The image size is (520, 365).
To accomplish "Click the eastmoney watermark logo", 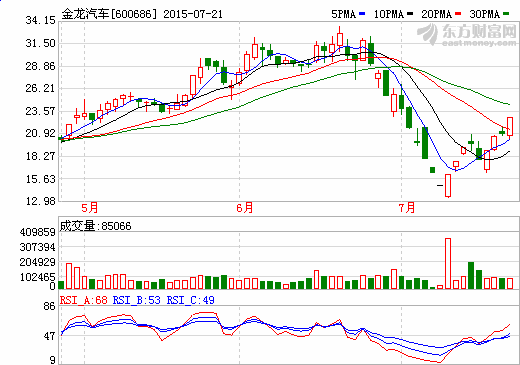I will click(467, 34).
